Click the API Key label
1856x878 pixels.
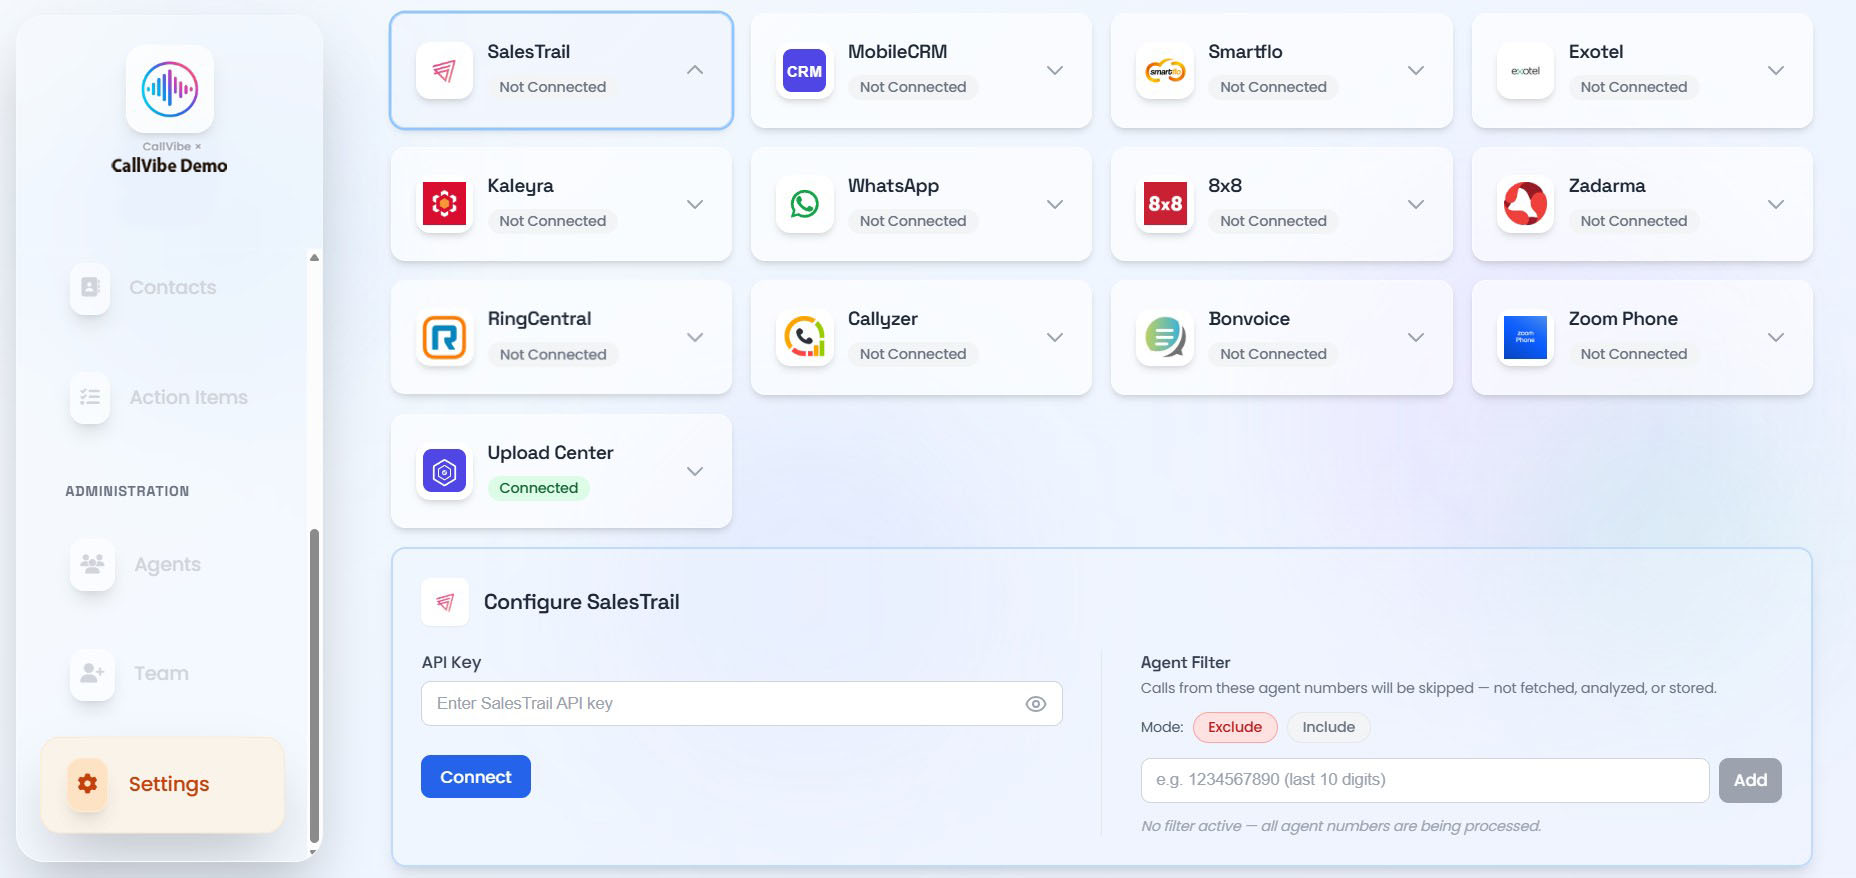click(451, 662)
